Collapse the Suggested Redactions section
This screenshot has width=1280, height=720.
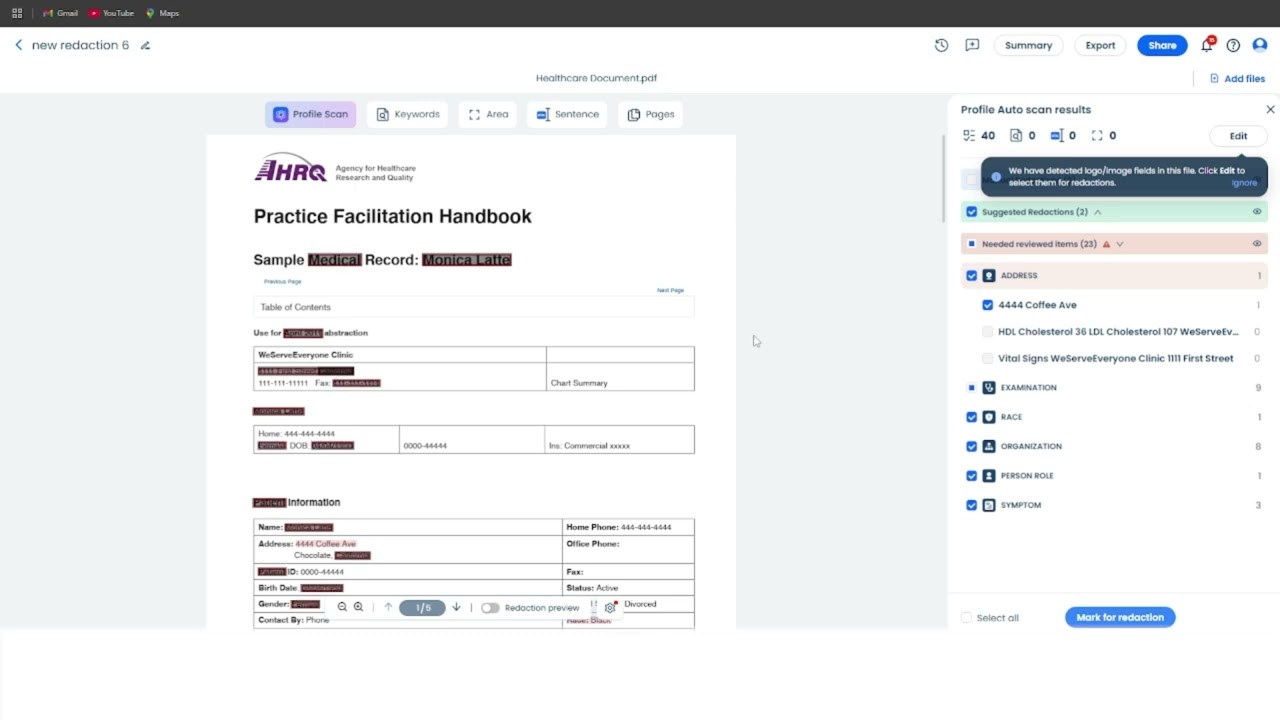(1097, 212)
